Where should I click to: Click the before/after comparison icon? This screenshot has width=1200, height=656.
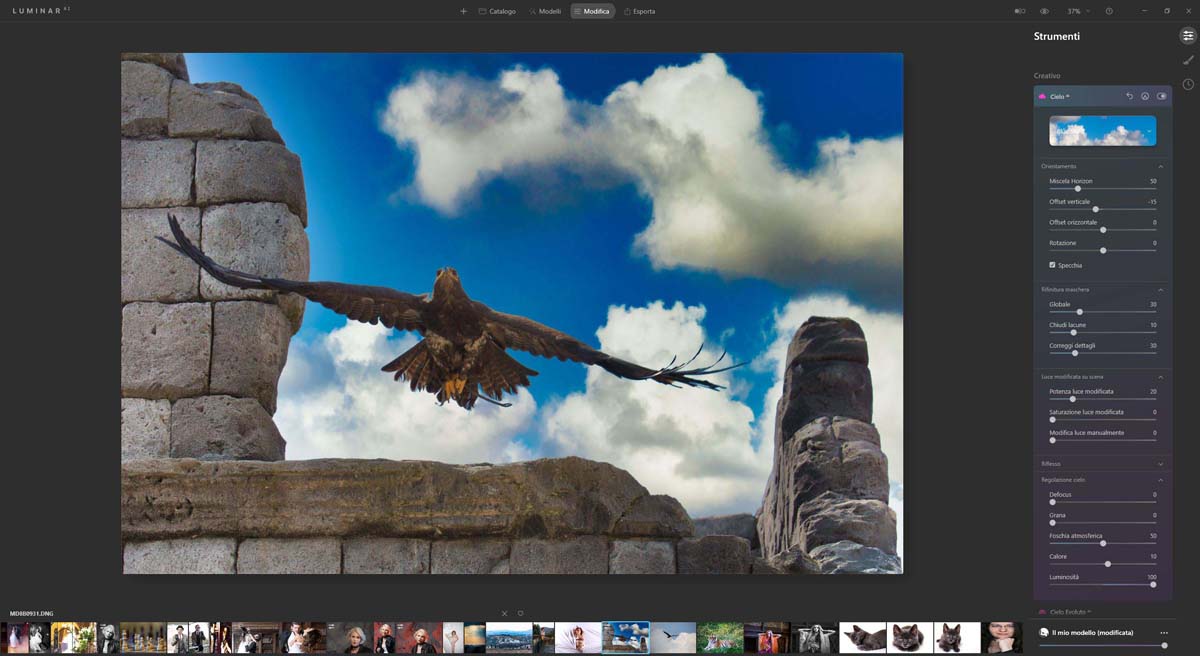point(1020,11)
